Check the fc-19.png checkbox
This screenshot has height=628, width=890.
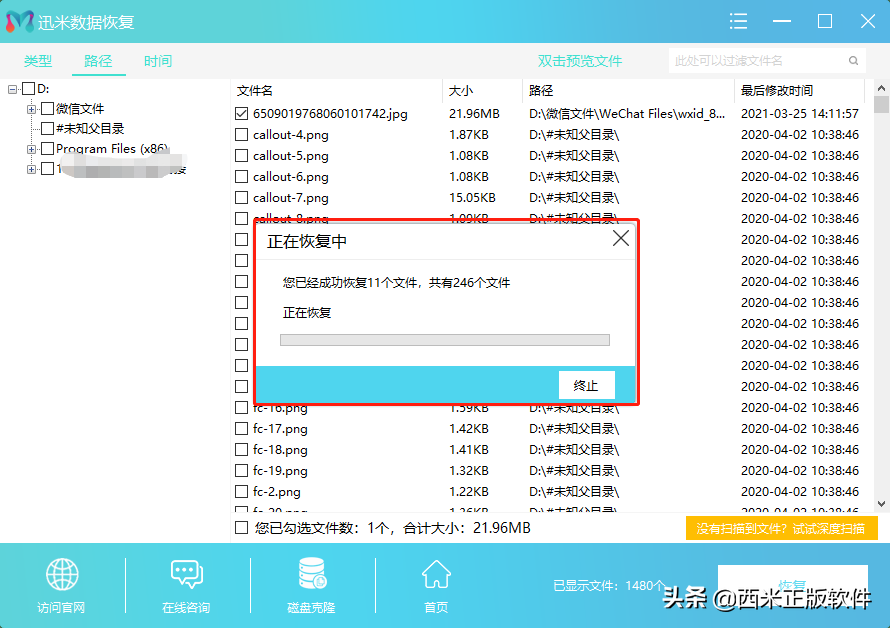pyautogui.click(x=241, y=471)
